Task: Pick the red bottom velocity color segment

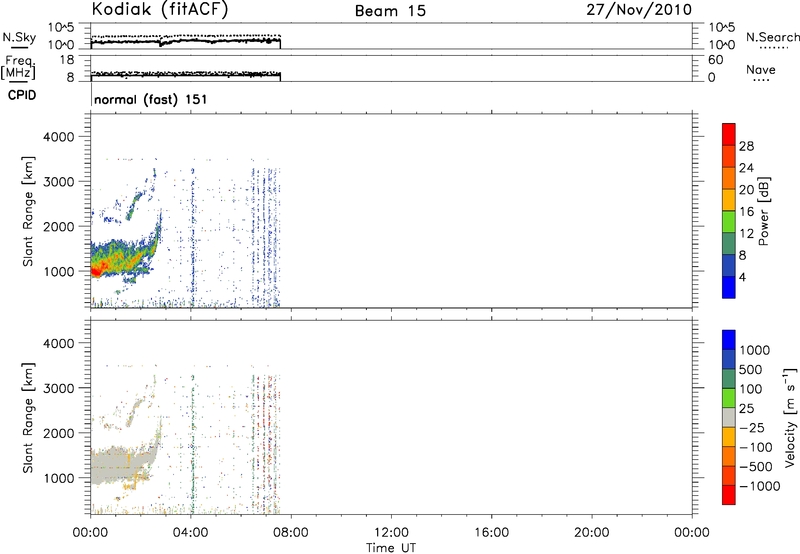Action: pyautogui.click(x=729, y=495)
